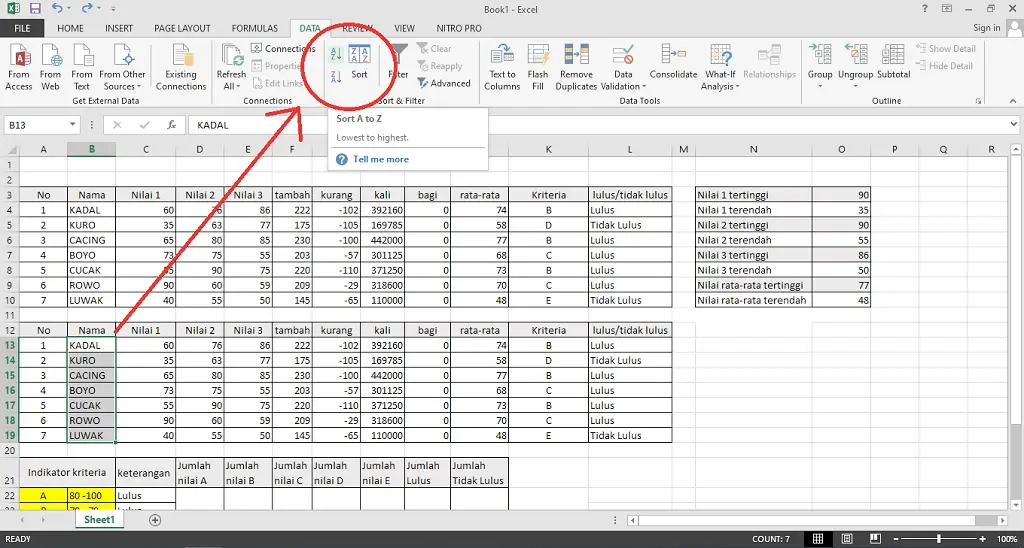Toggle the Filter funnel button
Viewport: 1024px width, 548px height.
tap(398, 63)
